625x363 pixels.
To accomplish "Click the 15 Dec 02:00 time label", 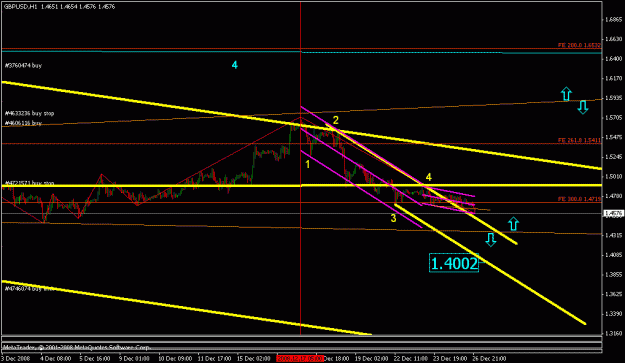I will click(x=254, y=359).
